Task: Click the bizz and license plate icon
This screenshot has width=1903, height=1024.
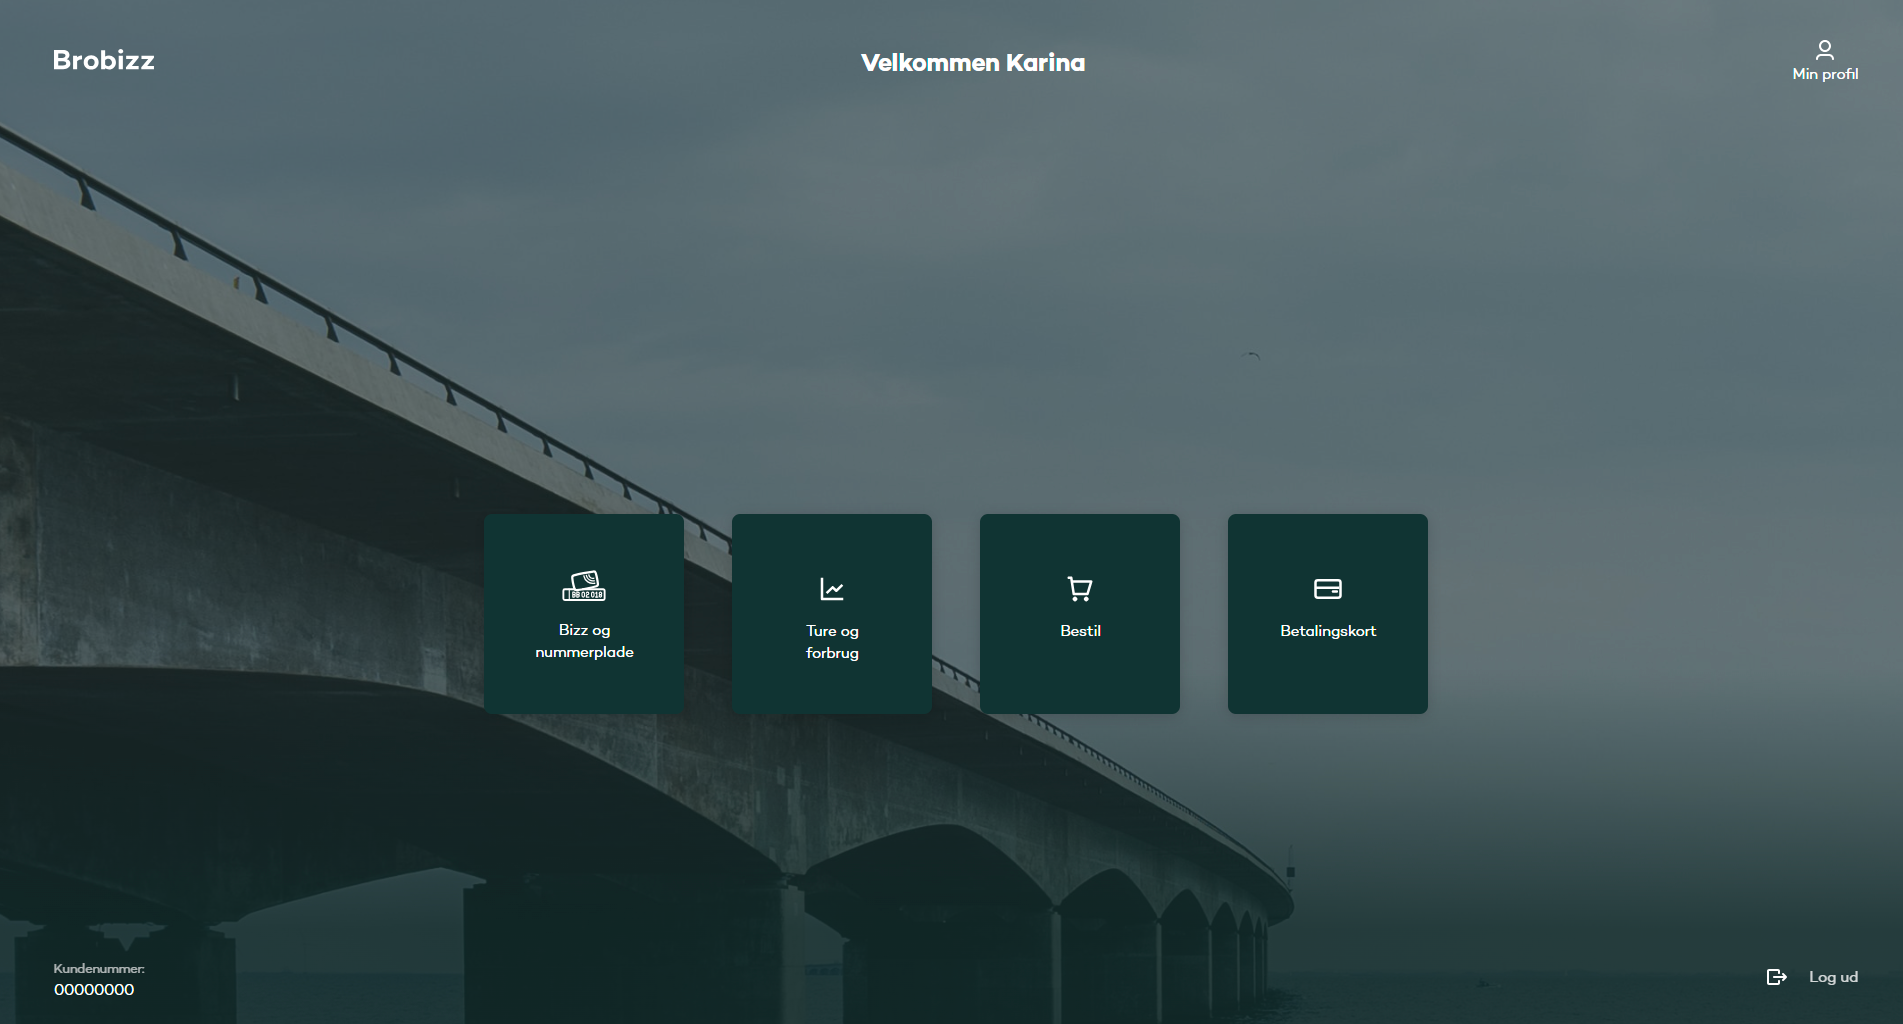Action: (x=584, y=586)
